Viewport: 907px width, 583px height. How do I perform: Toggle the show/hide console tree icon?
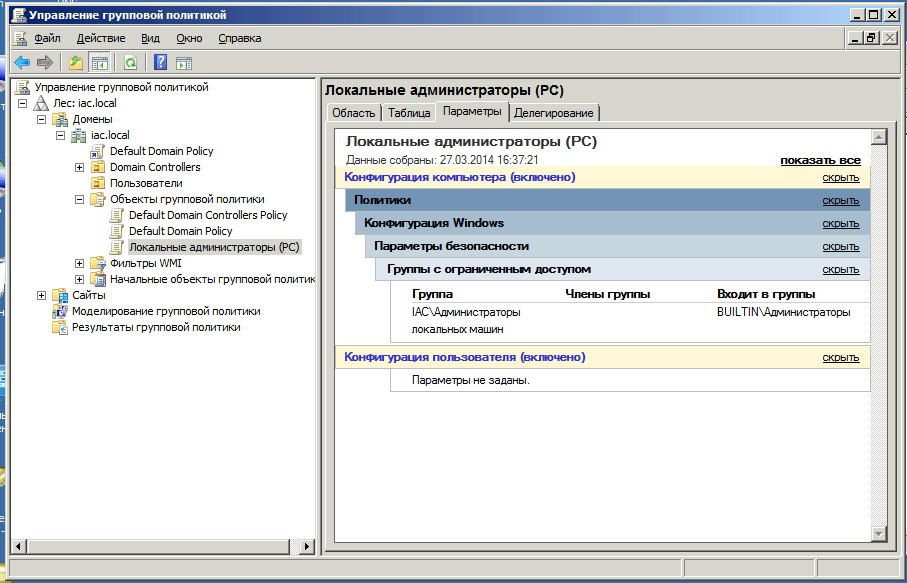(x=100, y=63)
